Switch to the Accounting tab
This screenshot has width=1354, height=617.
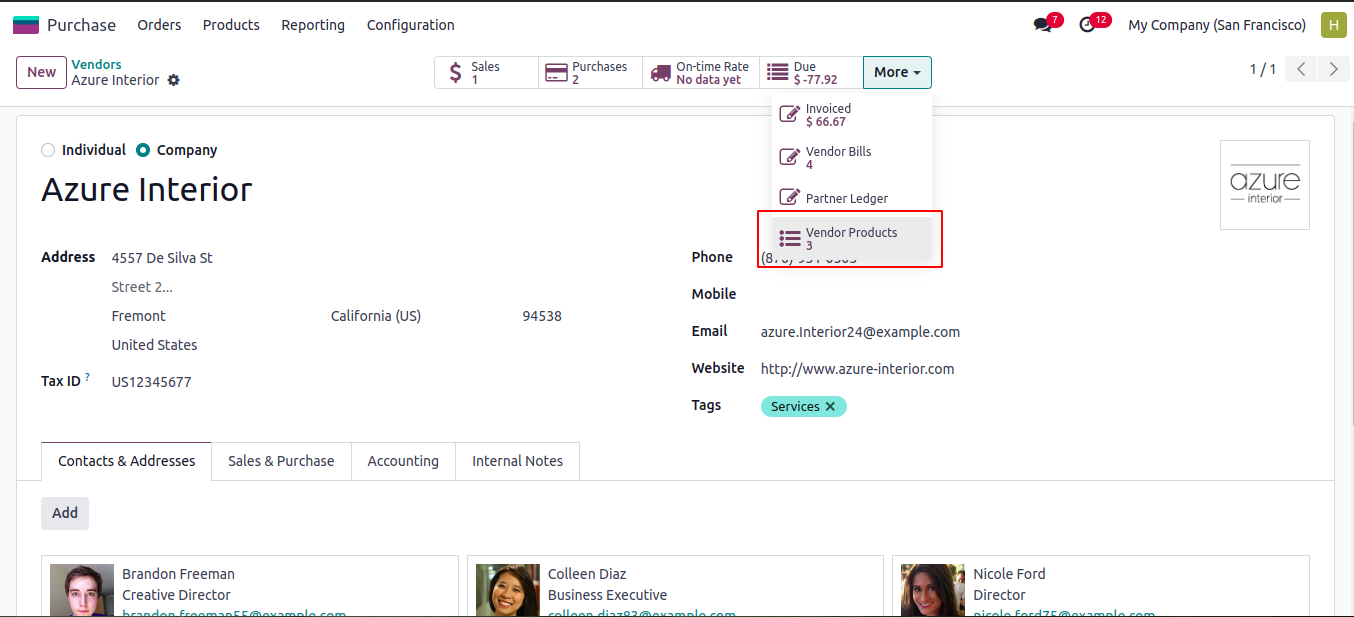403,461
